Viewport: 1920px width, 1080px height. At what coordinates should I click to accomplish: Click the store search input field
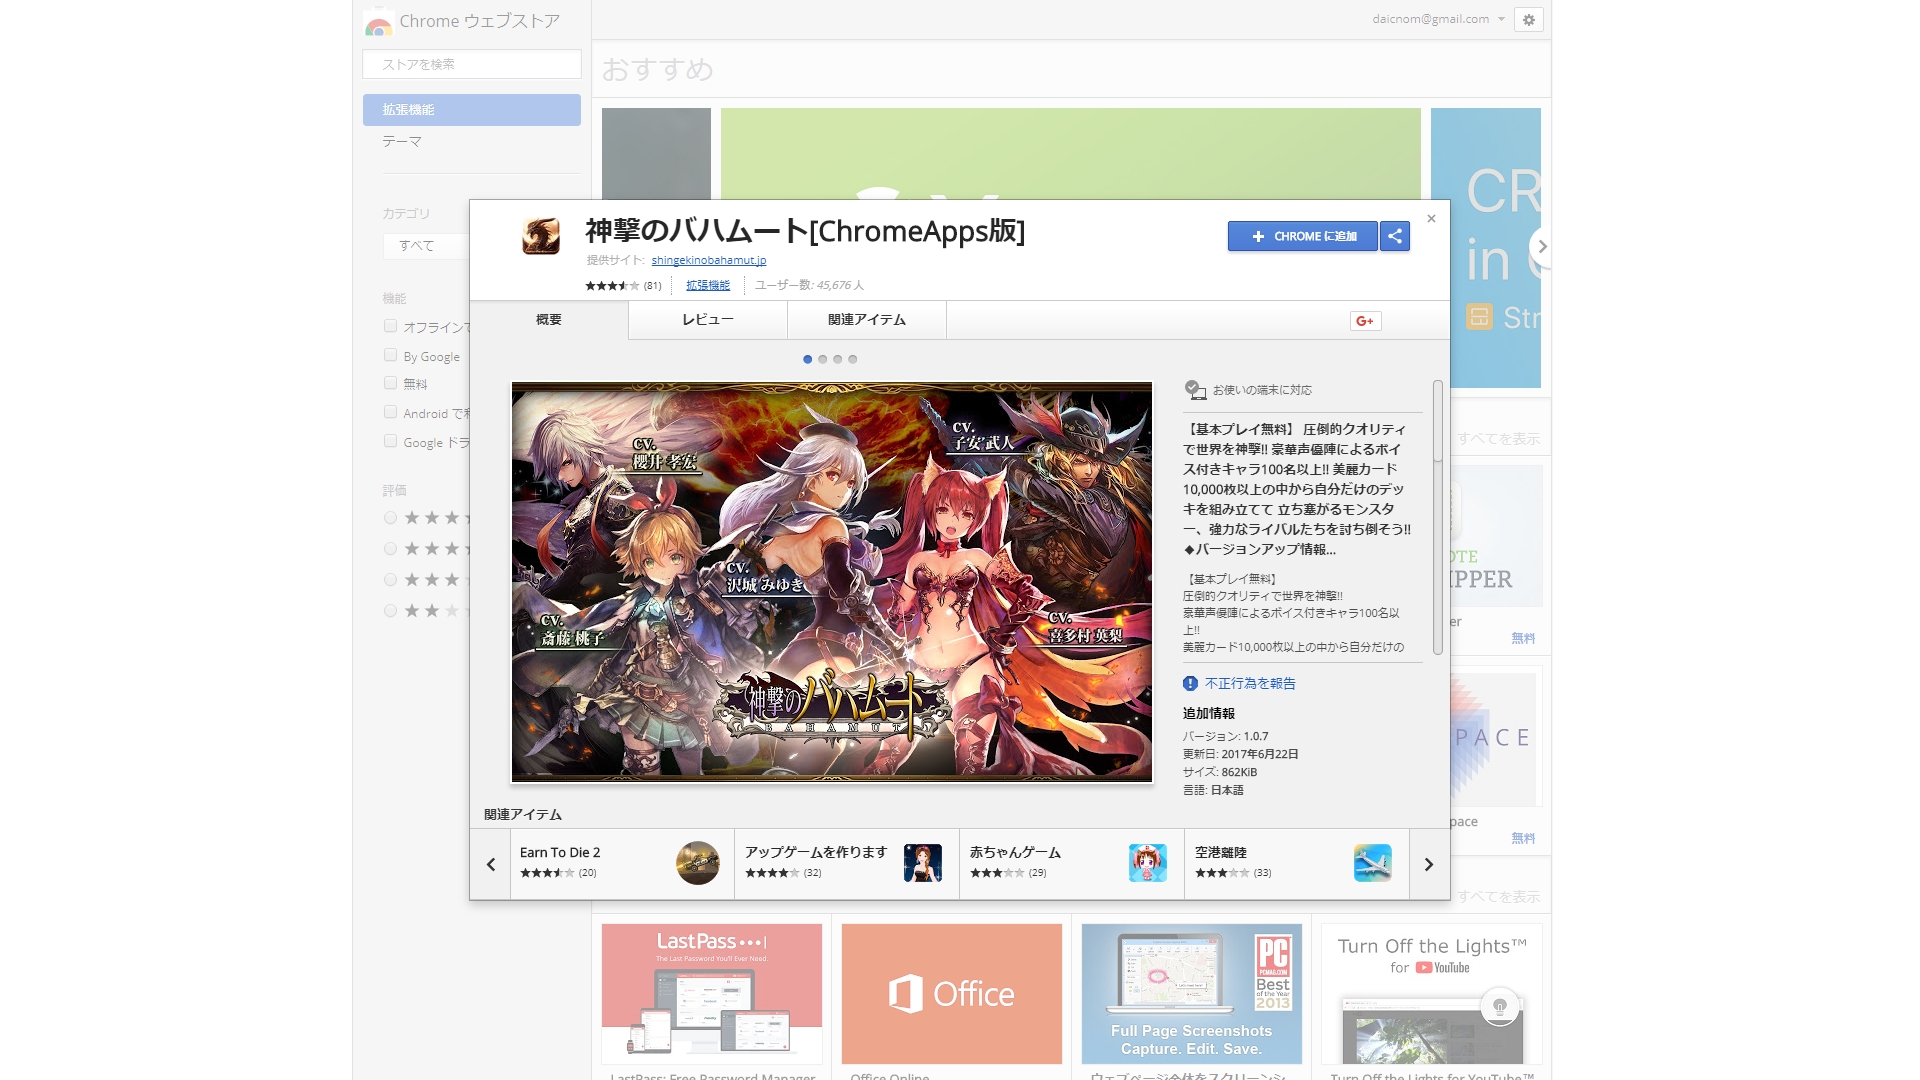[x=472, y=64]
